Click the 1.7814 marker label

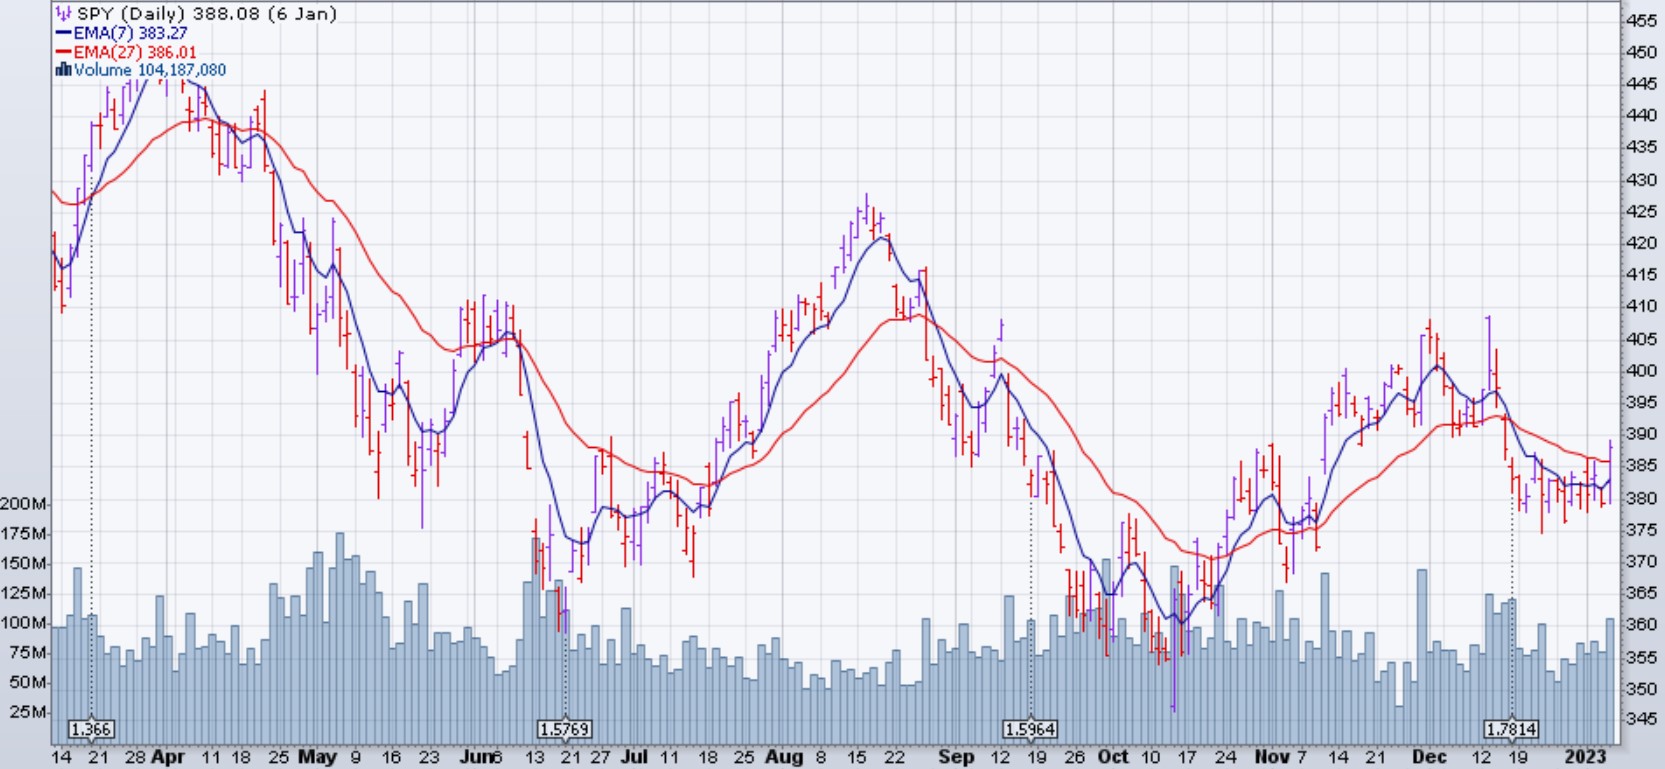[1511, 730]
